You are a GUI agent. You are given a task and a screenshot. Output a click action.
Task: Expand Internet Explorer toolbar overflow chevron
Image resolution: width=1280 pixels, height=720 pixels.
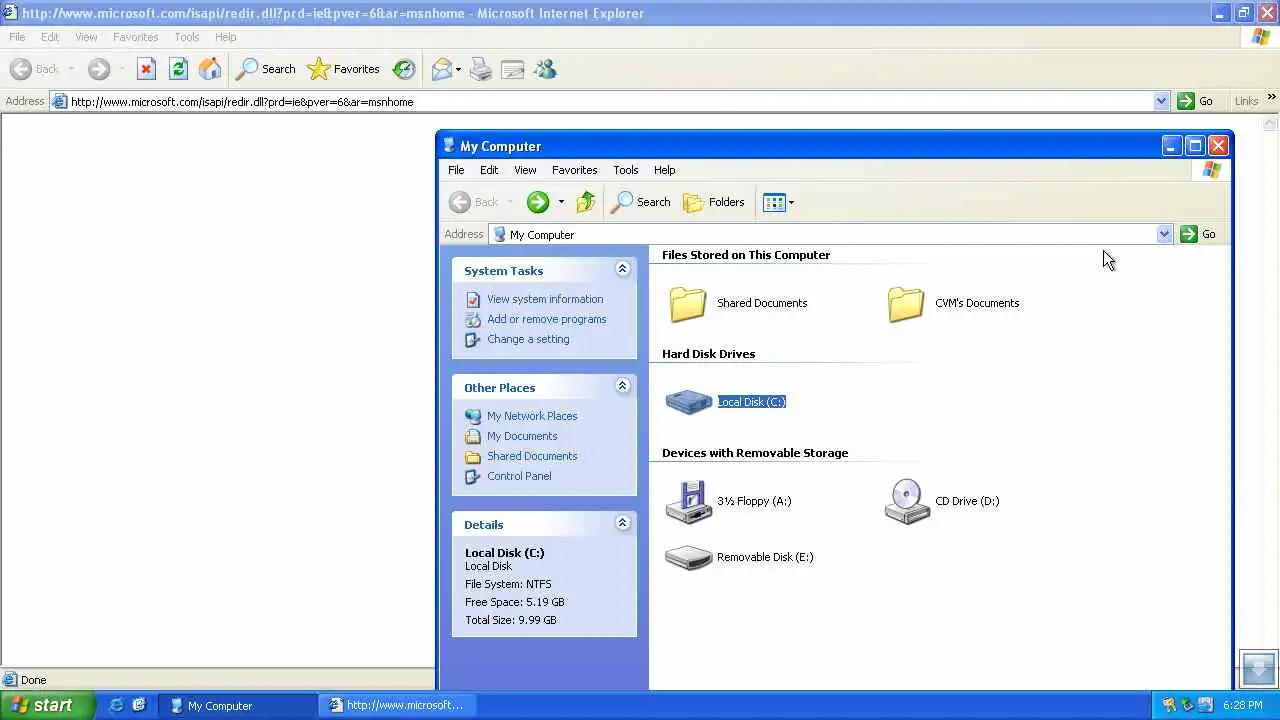(x=1271, y=97)
